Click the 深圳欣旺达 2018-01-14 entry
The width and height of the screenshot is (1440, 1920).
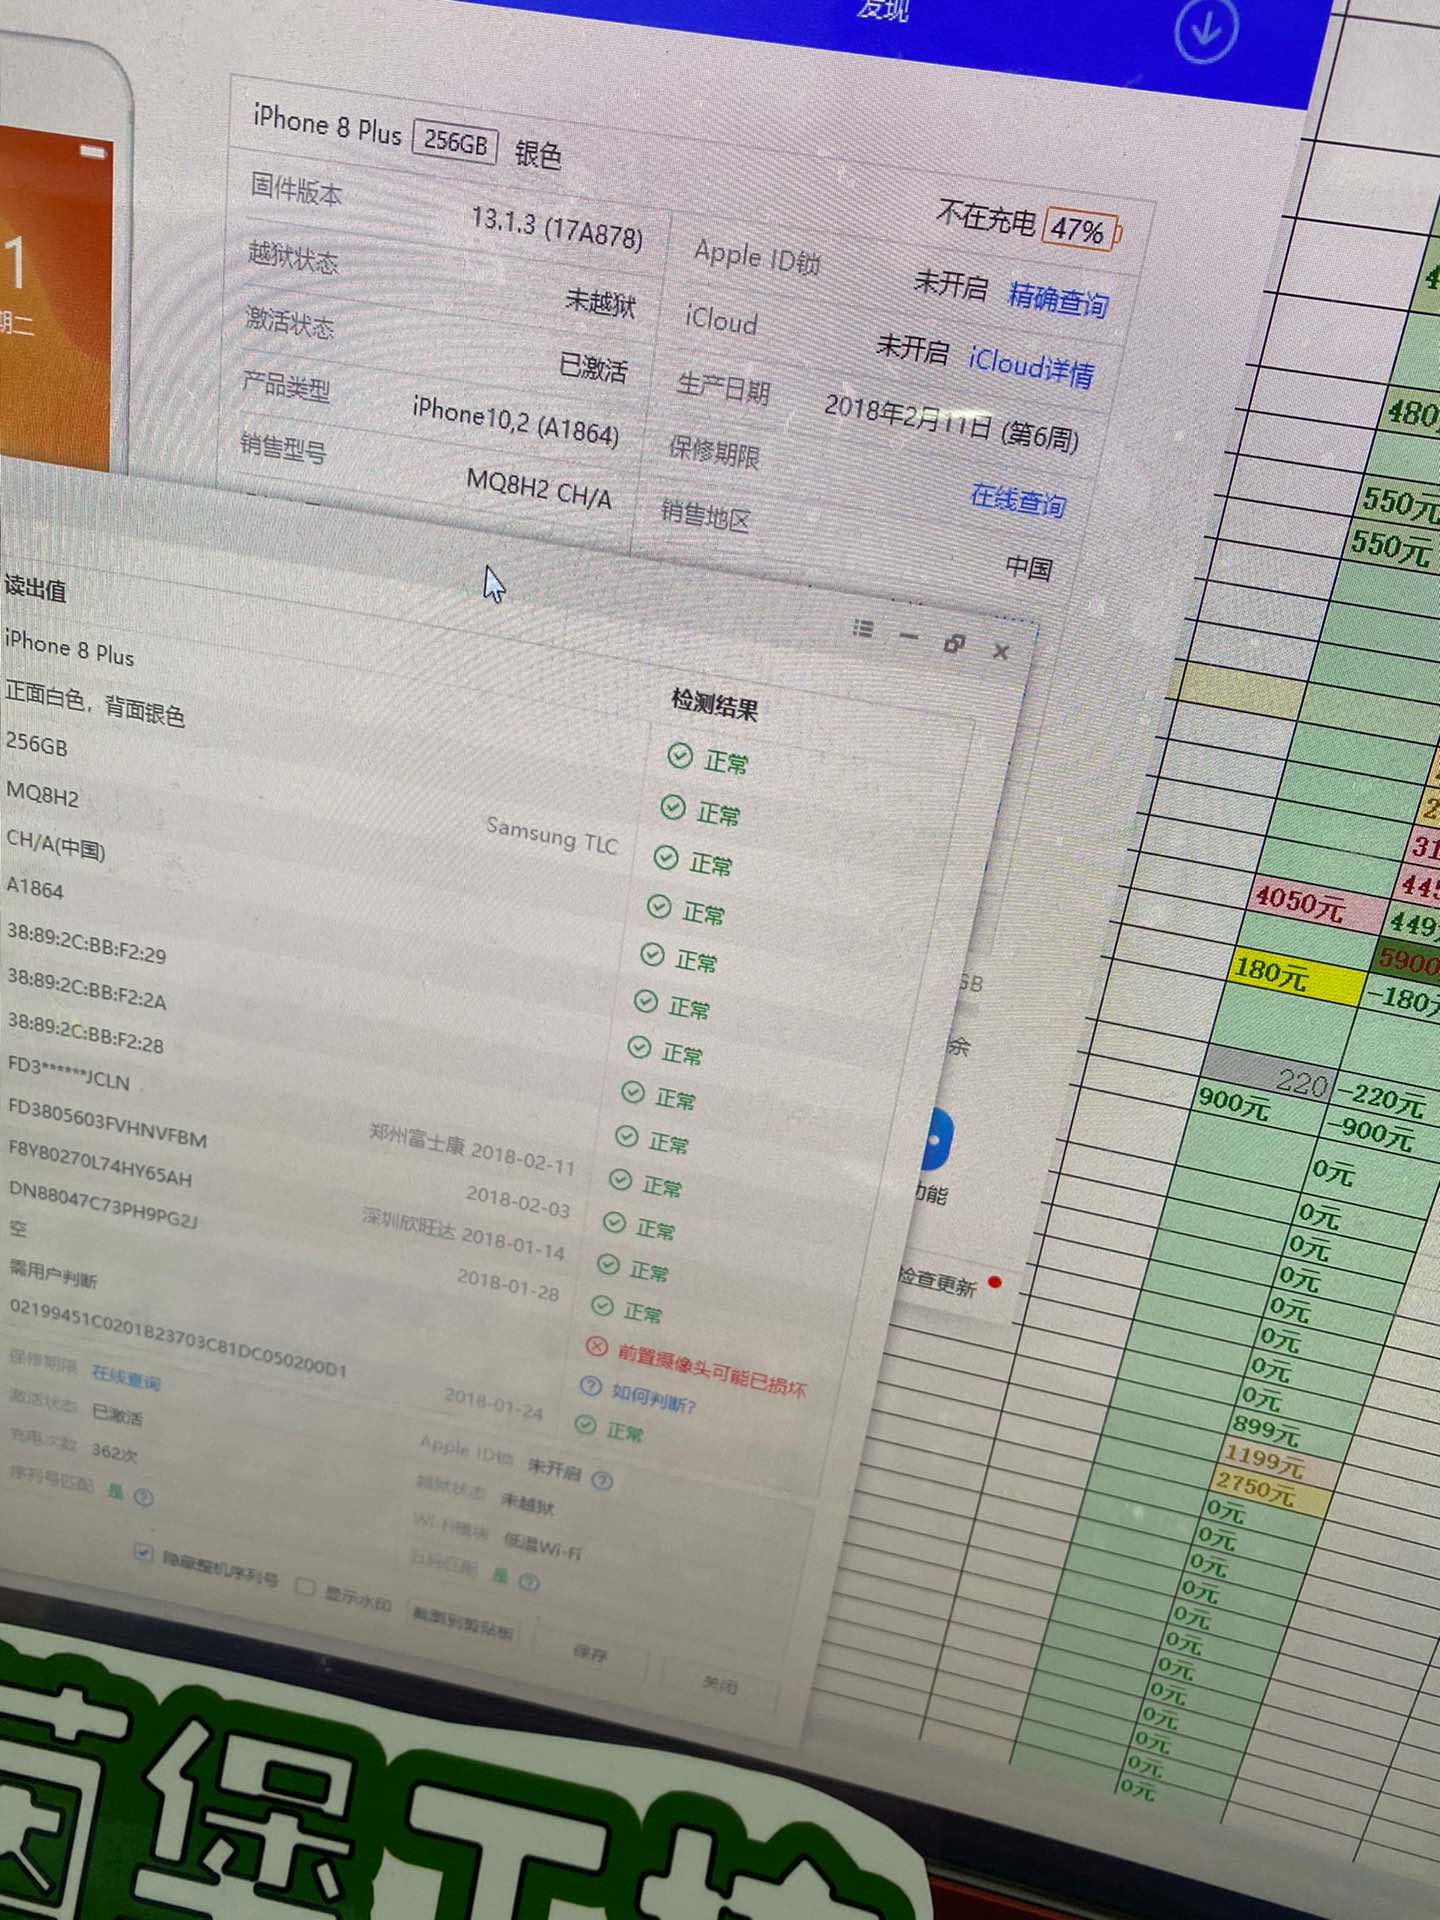click(x=463, y=1234)
